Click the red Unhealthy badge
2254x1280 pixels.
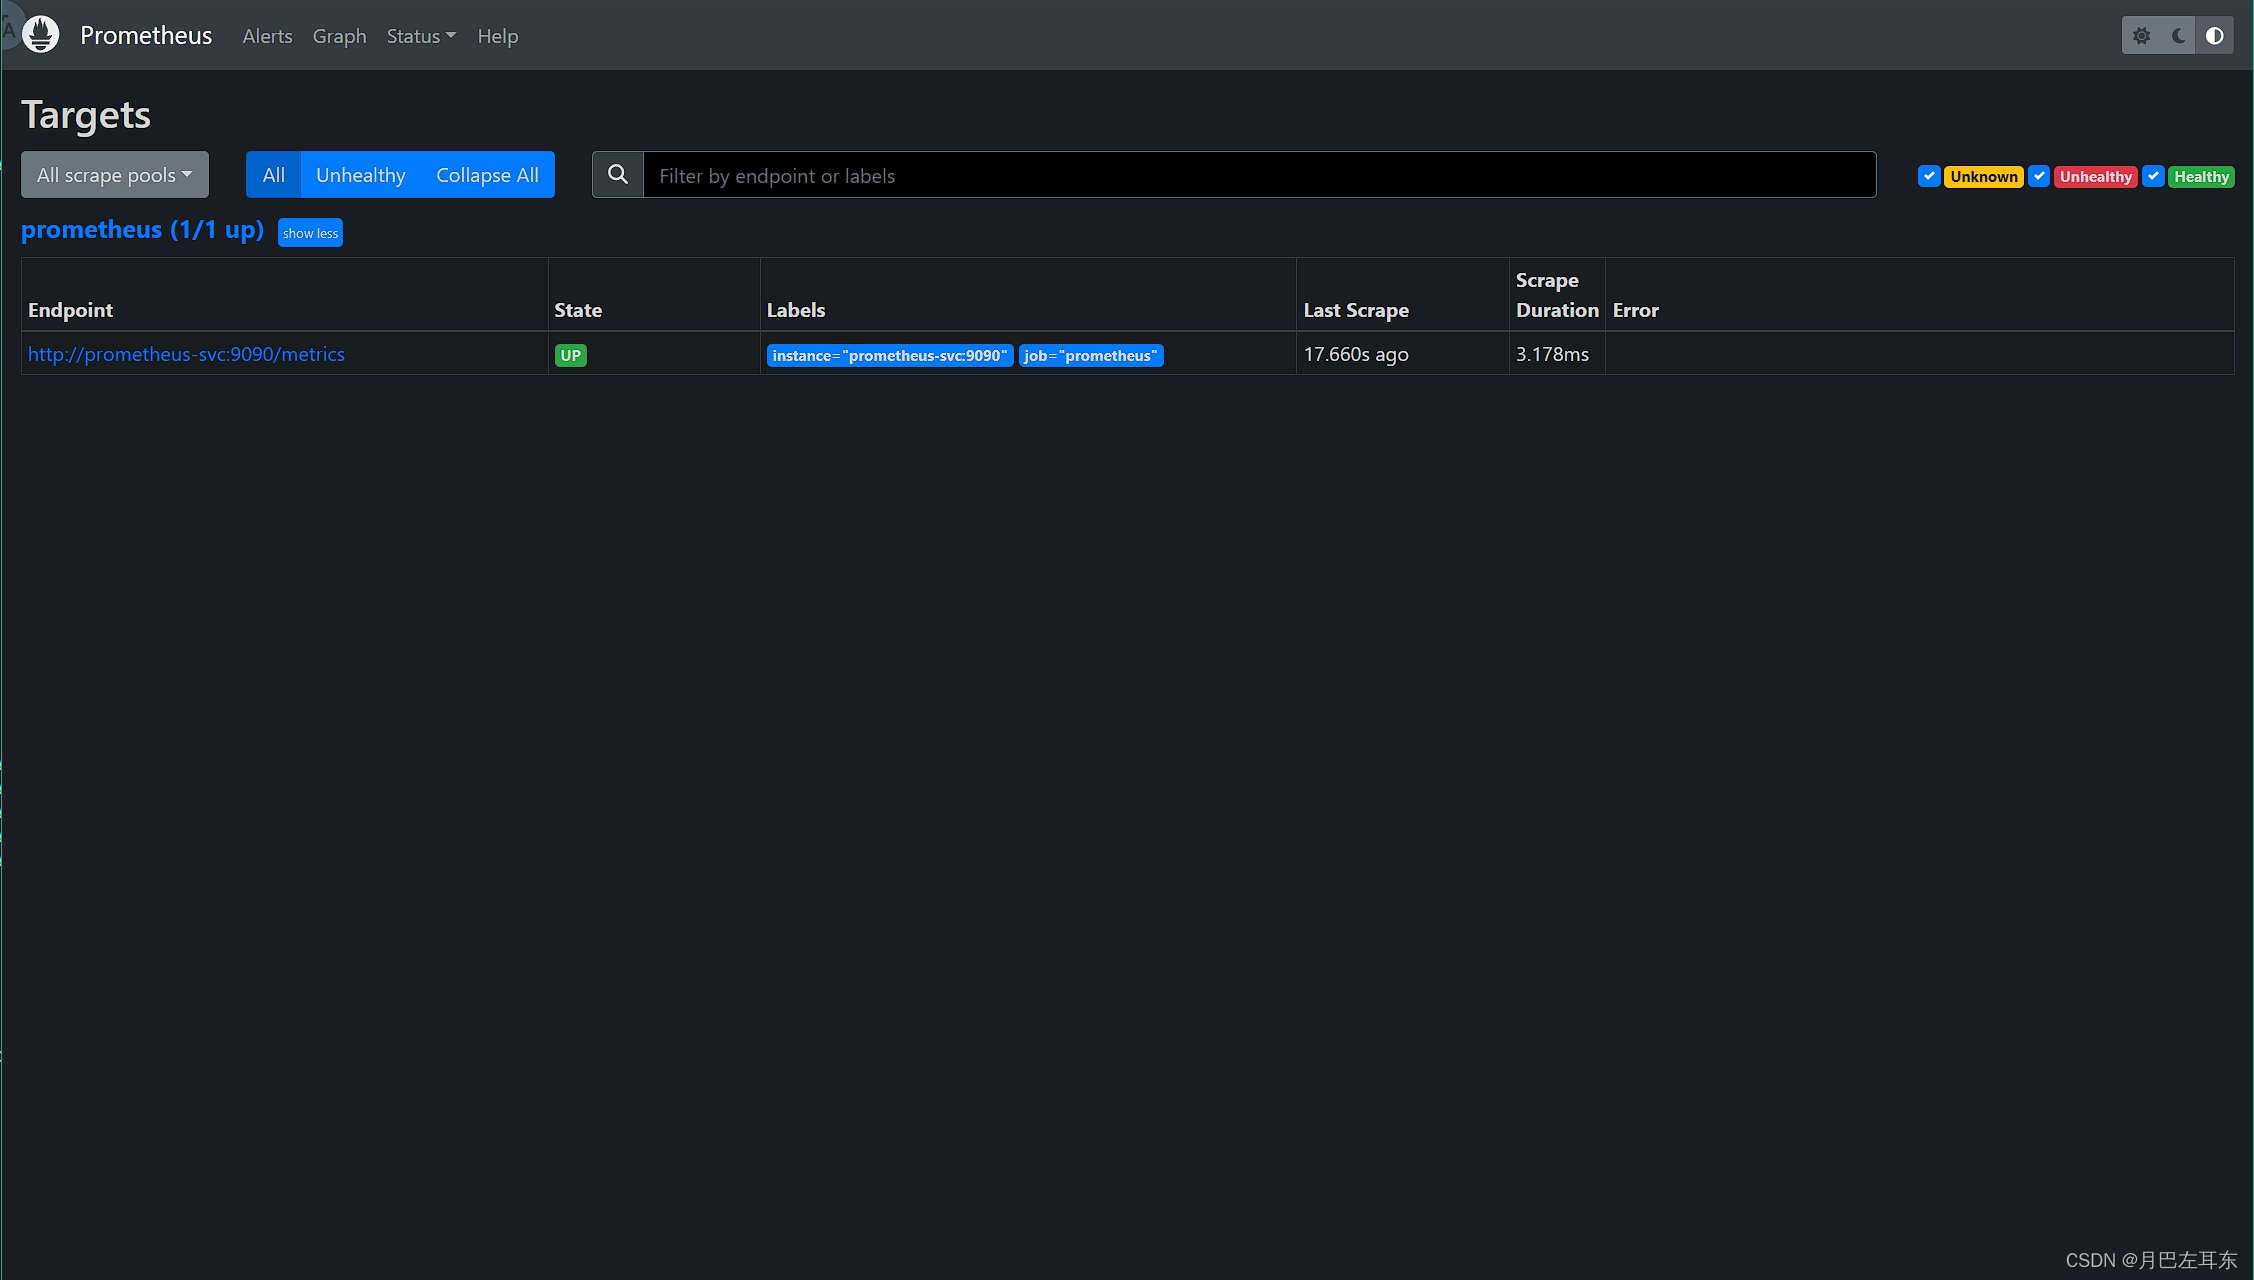point(2096,176)
